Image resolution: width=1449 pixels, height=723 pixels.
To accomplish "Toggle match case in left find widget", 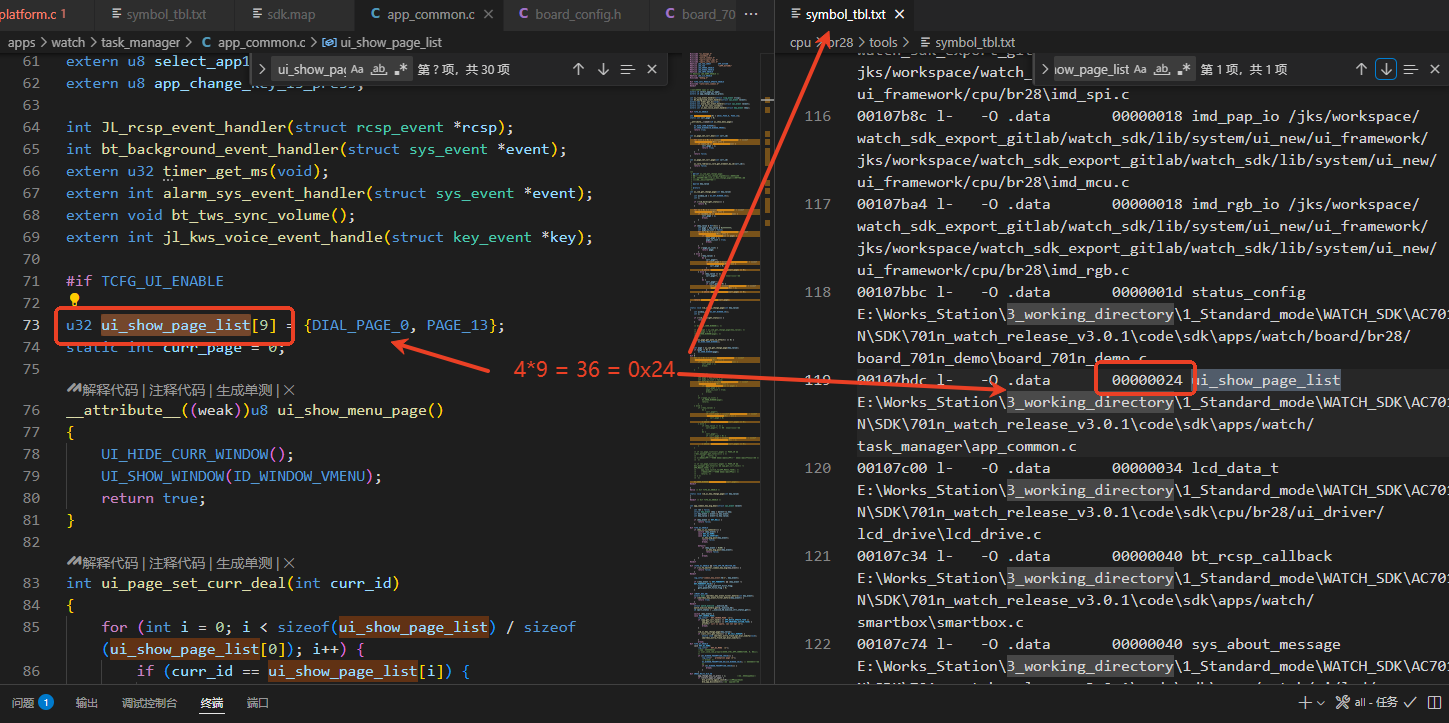I will [357, 69].
